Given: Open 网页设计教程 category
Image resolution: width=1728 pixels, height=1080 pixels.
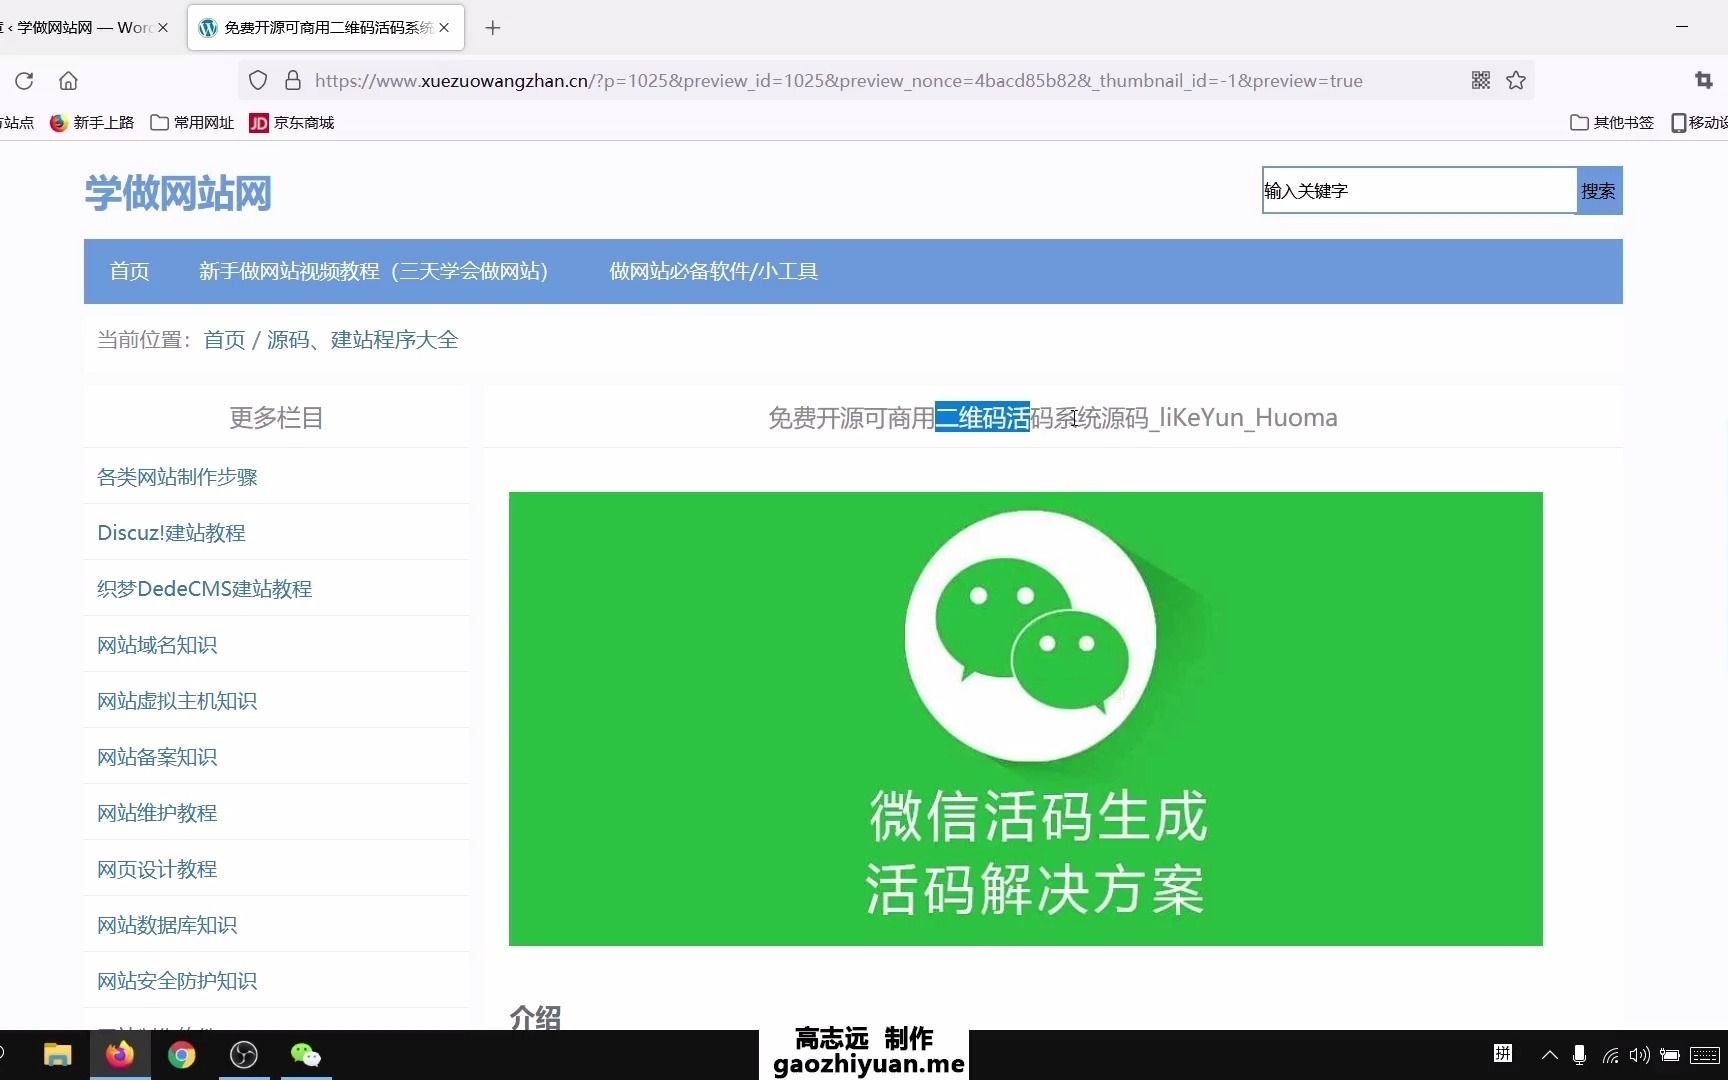Looking at the screenshot, I should coord(157,869).
